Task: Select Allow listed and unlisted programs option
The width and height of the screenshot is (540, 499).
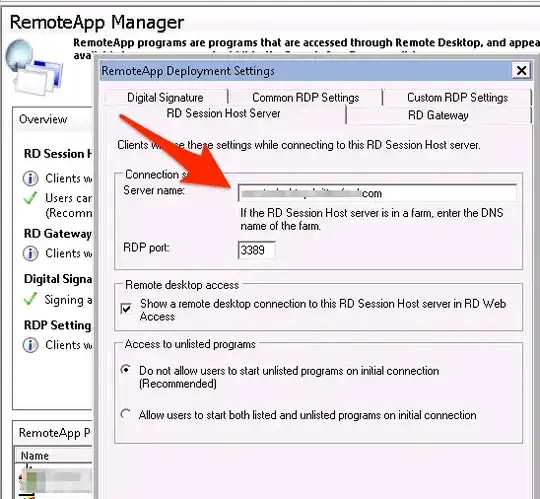Action: pyautogui.click(x=126, y=414)
